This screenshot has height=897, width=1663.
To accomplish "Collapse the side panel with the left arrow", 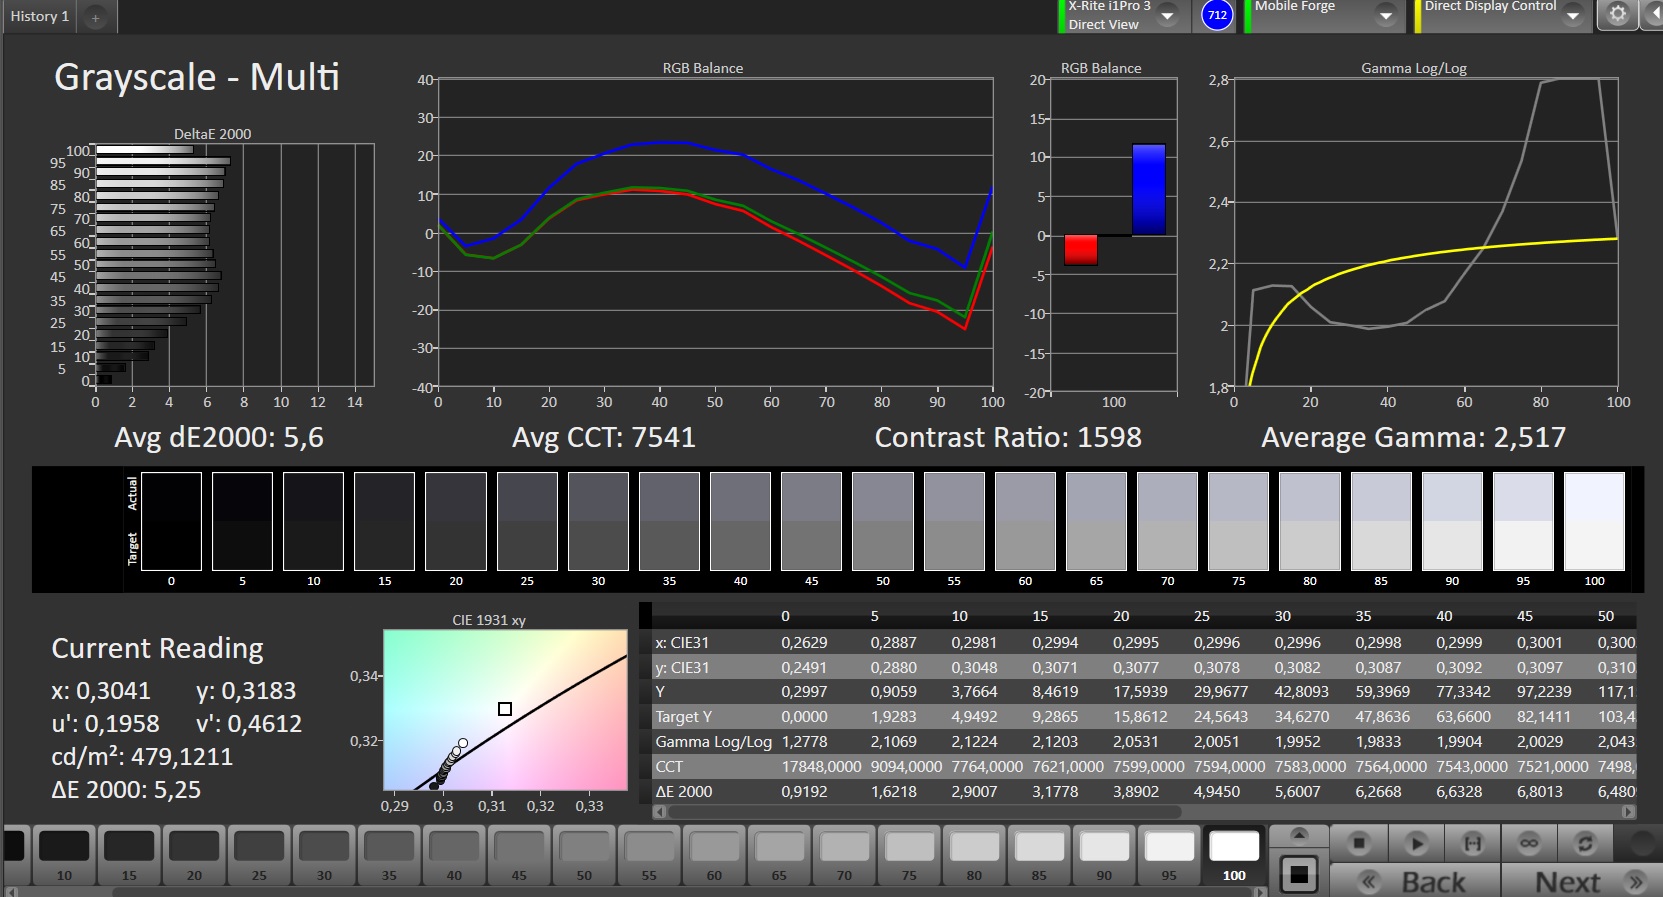I will click(x=1652, y=14).
